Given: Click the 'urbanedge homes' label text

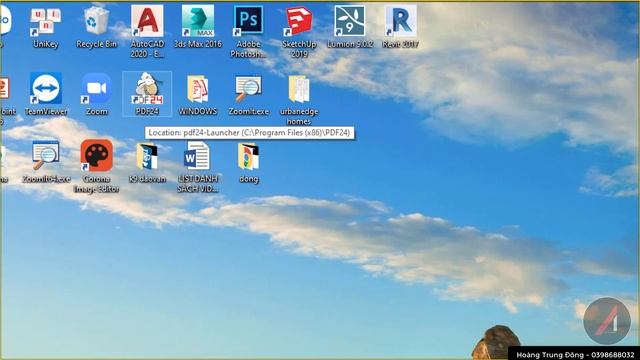Looking at the screenshot, I should [x=299, y=116].
